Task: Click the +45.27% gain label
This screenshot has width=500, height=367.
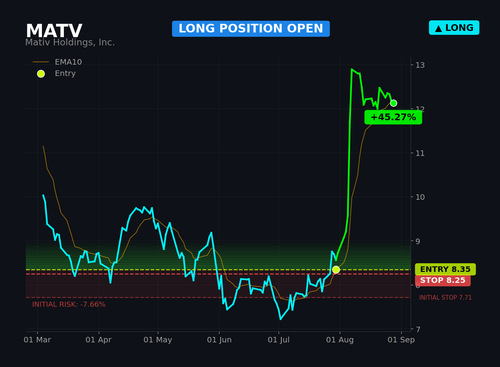Action: [393, 117]
